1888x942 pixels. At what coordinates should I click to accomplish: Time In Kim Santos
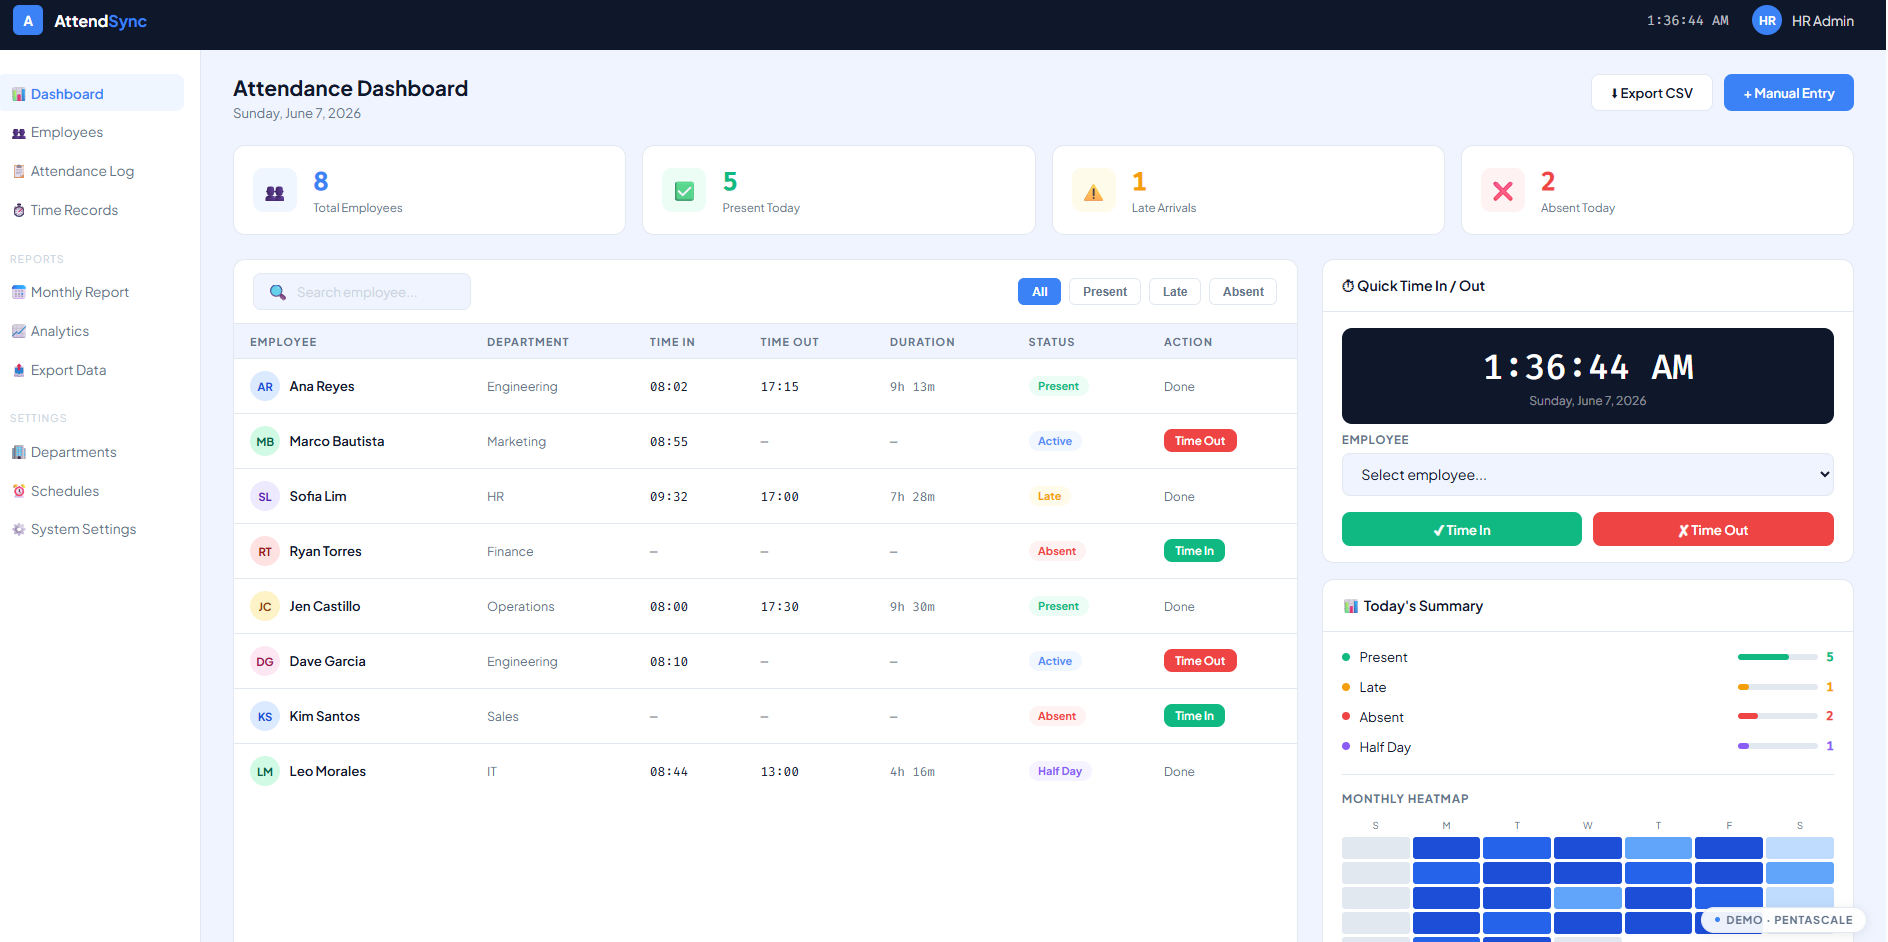[1194, 716]
